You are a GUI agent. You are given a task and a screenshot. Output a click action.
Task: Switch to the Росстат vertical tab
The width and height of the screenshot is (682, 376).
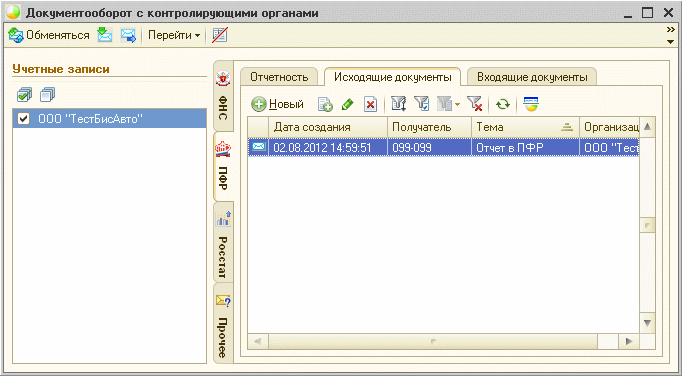coord(224,242)
